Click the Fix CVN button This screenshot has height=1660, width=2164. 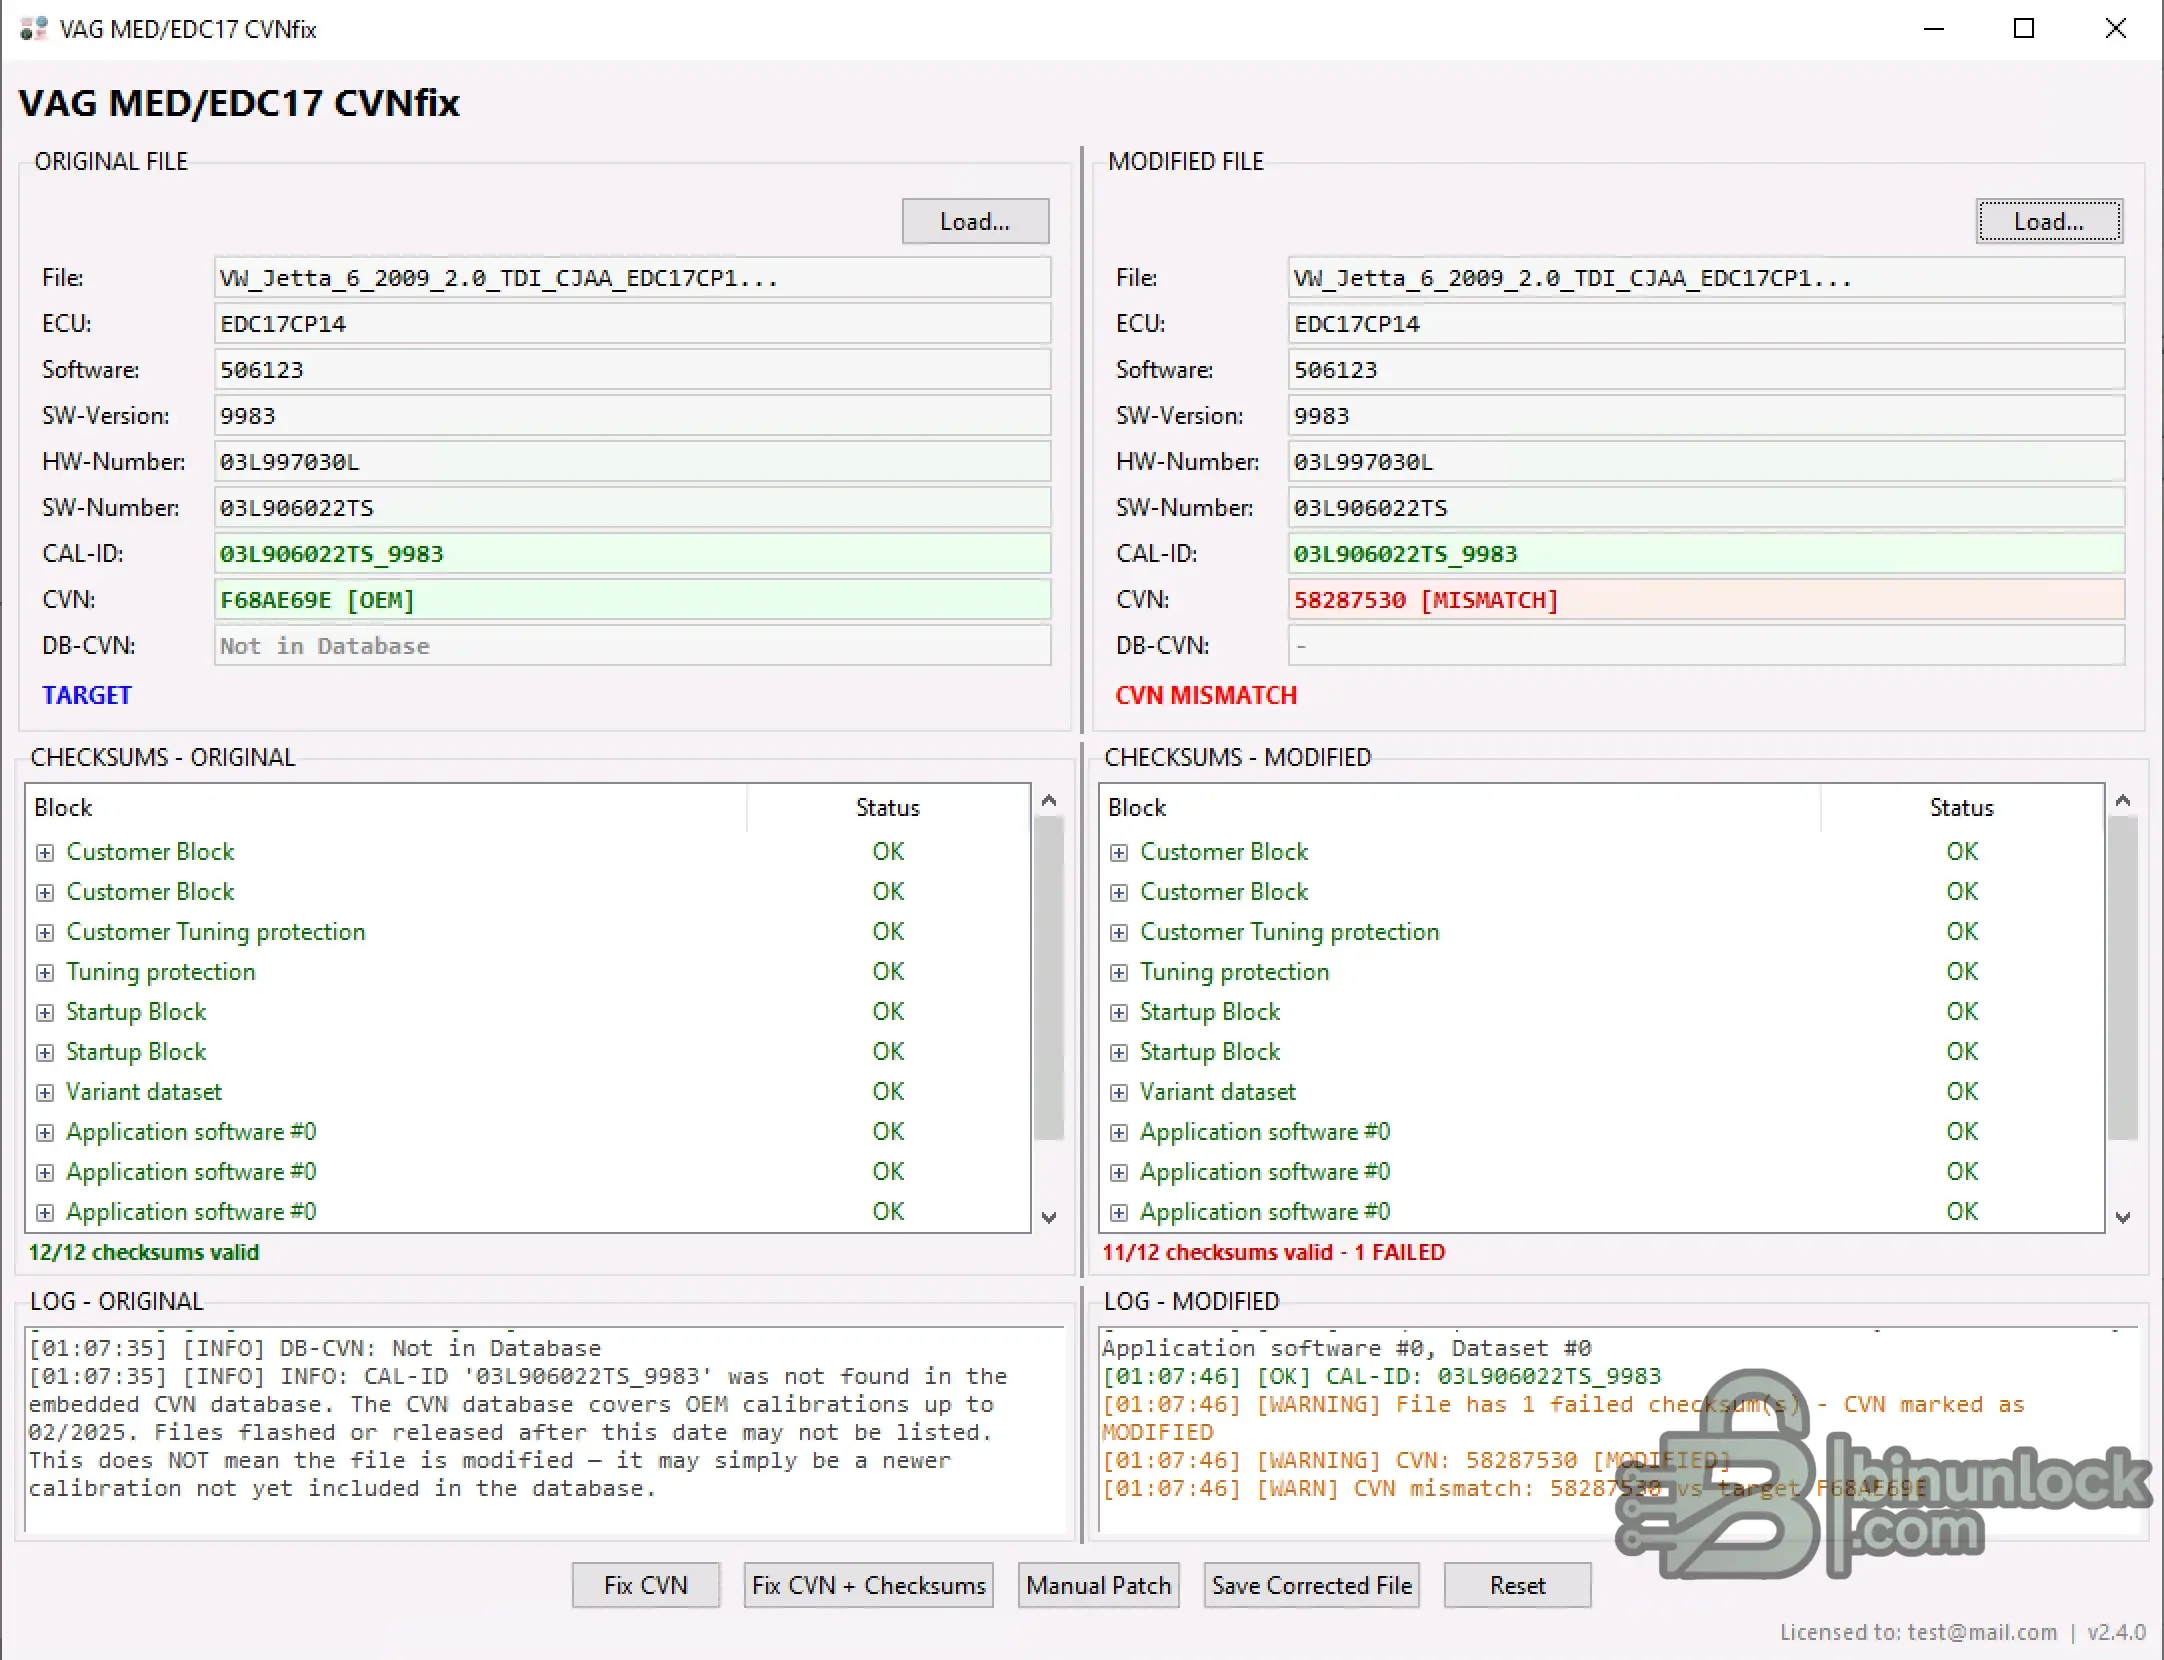pos(646,1585)
